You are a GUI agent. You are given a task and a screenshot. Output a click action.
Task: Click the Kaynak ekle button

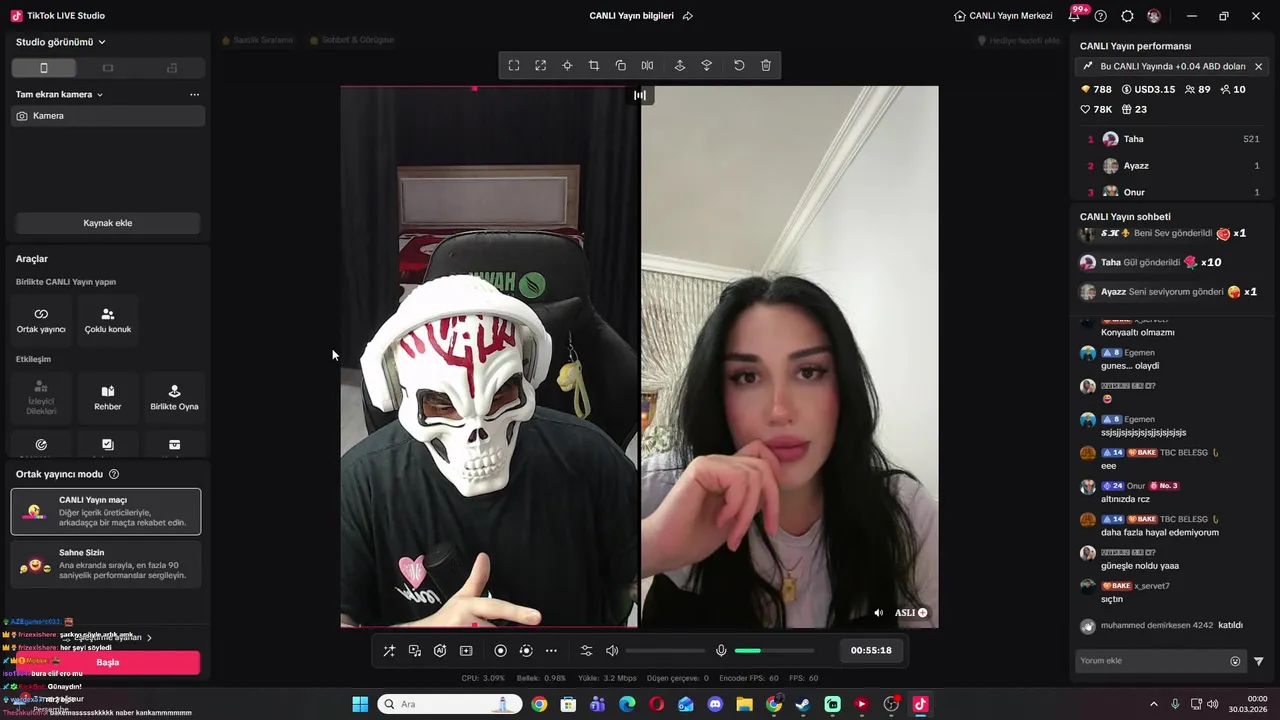(108, 223)
